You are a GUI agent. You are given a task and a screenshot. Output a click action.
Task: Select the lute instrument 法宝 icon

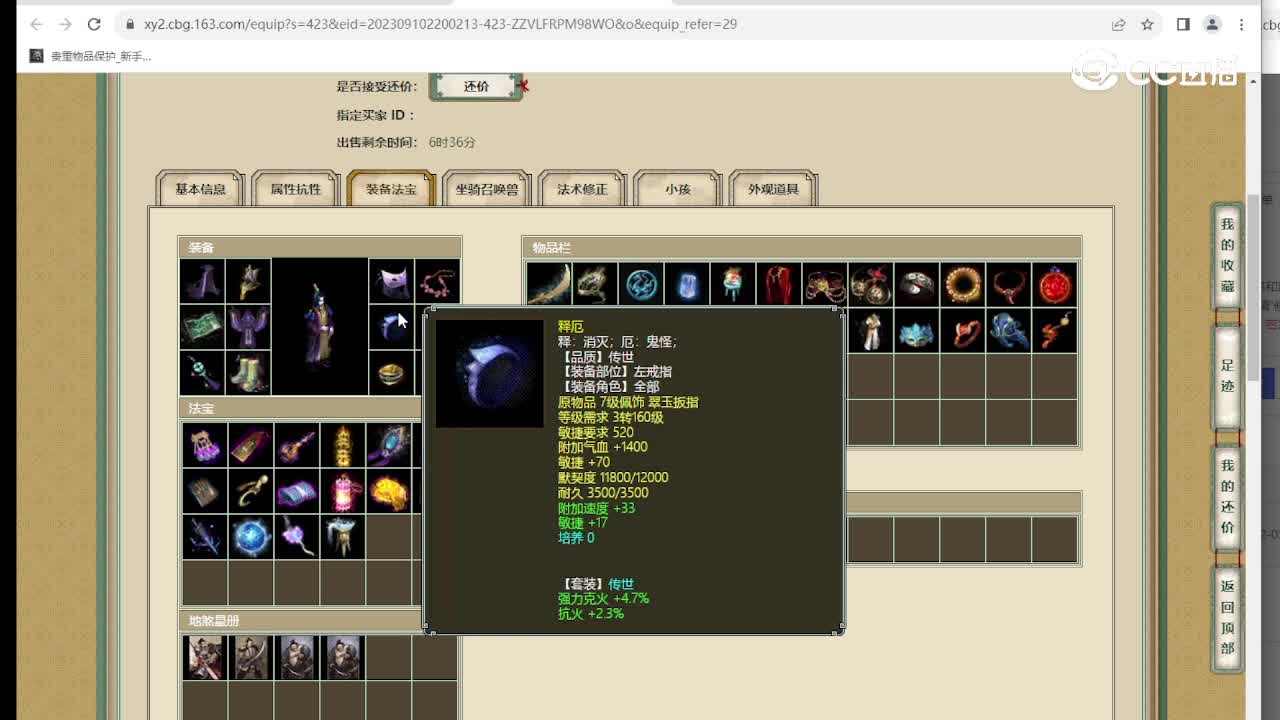click(x=297, y=445)
